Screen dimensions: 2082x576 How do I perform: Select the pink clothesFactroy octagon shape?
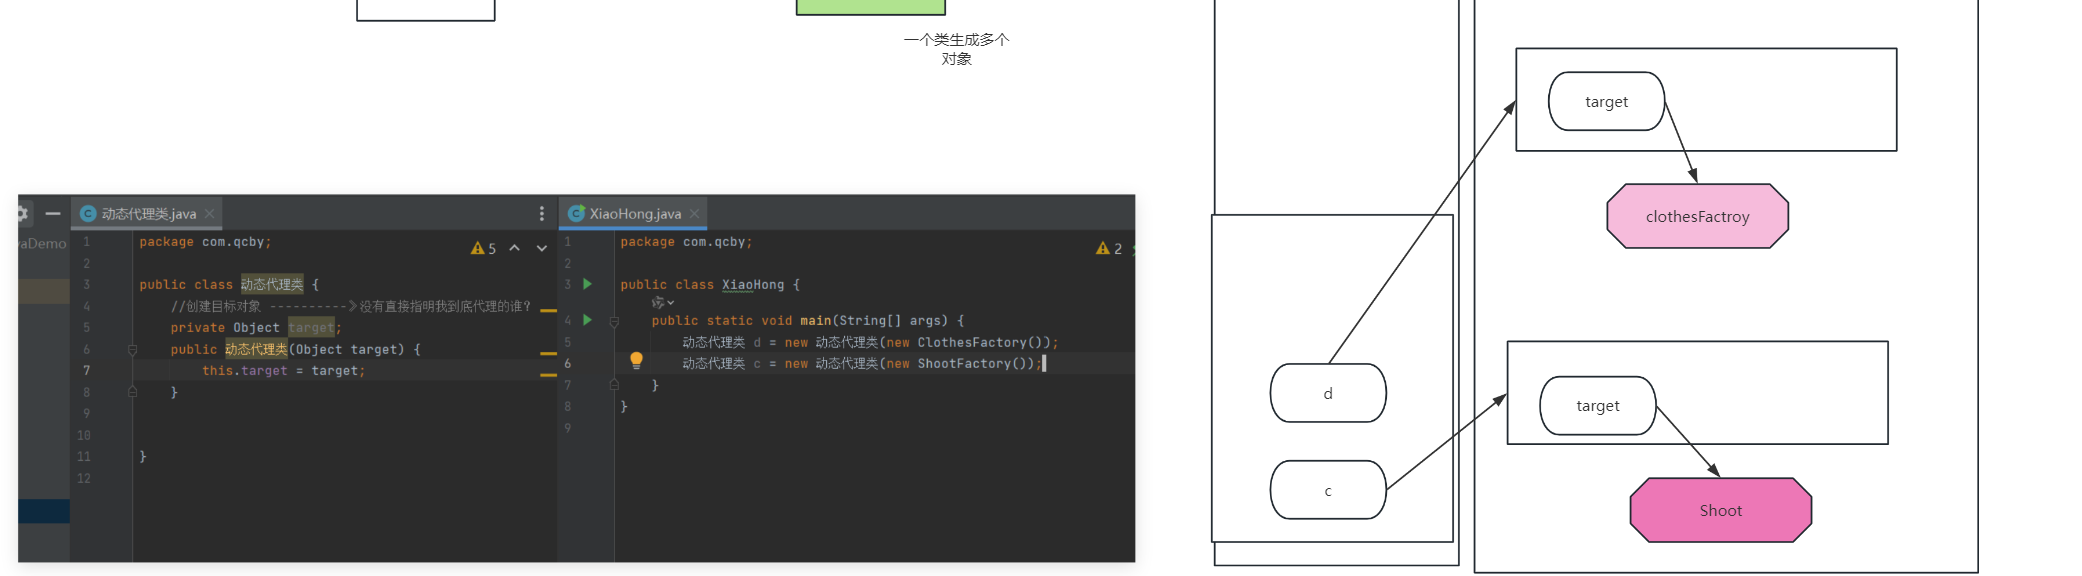tap(1697, 216)
